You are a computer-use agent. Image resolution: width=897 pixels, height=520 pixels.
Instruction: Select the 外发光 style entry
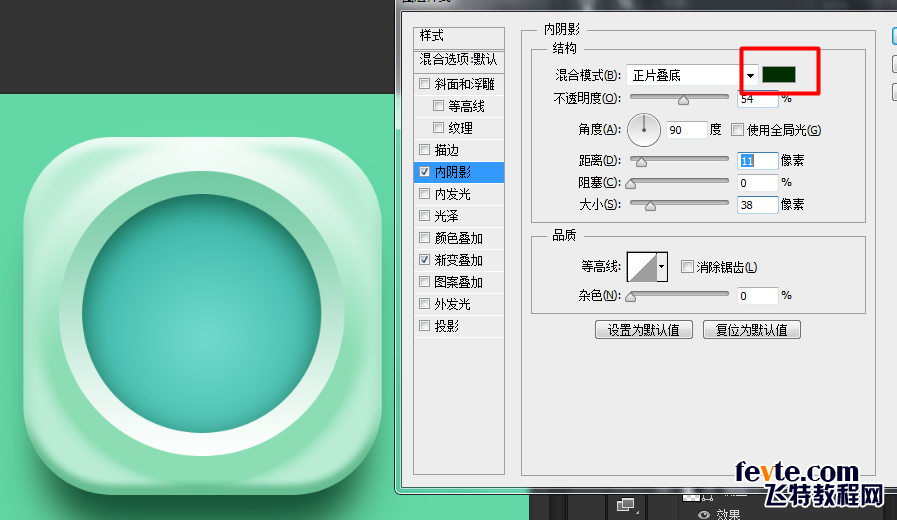452,304
